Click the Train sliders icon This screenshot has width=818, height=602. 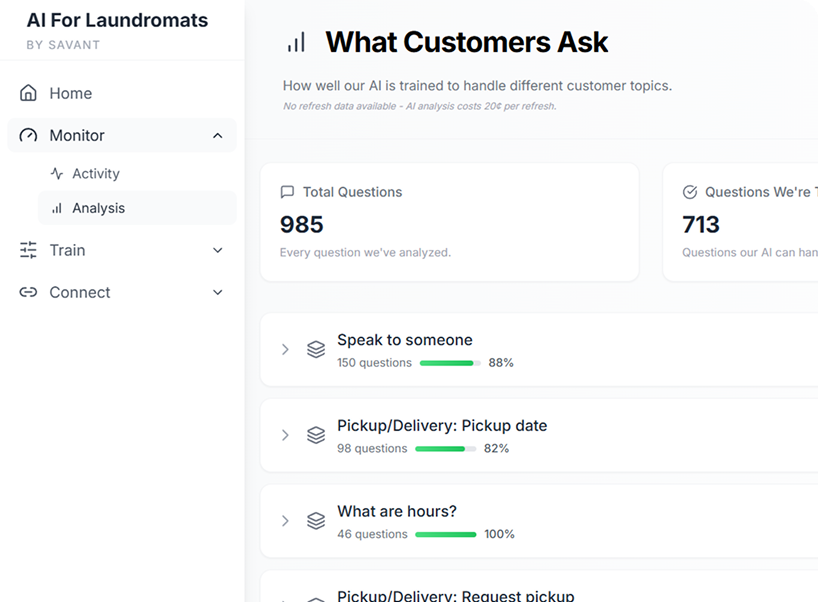pyautogui.click(x=29, y=250)
